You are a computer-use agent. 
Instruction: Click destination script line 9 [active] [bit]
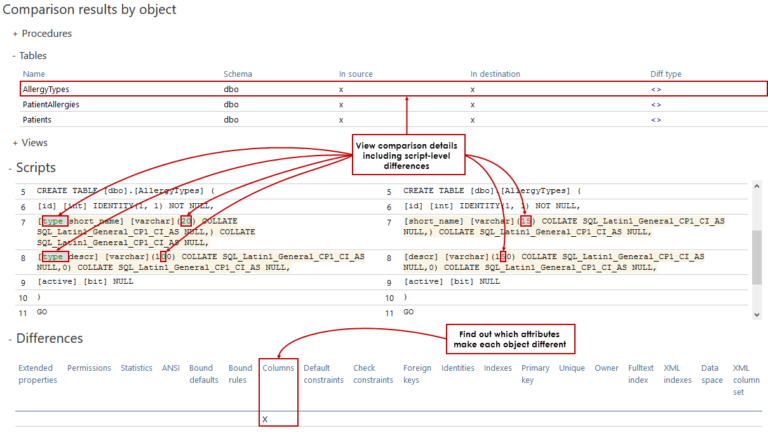pos(452,281)
